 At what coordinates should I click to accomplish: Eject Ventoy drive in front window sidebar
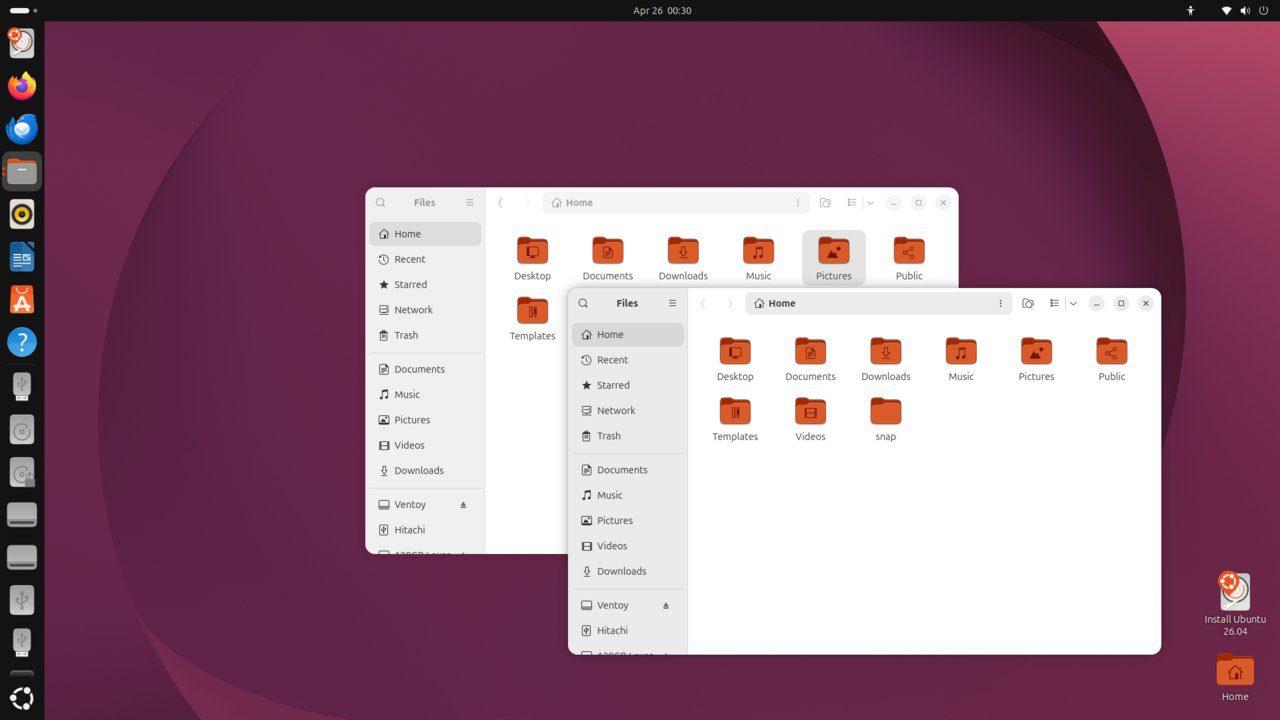(666, 605)
